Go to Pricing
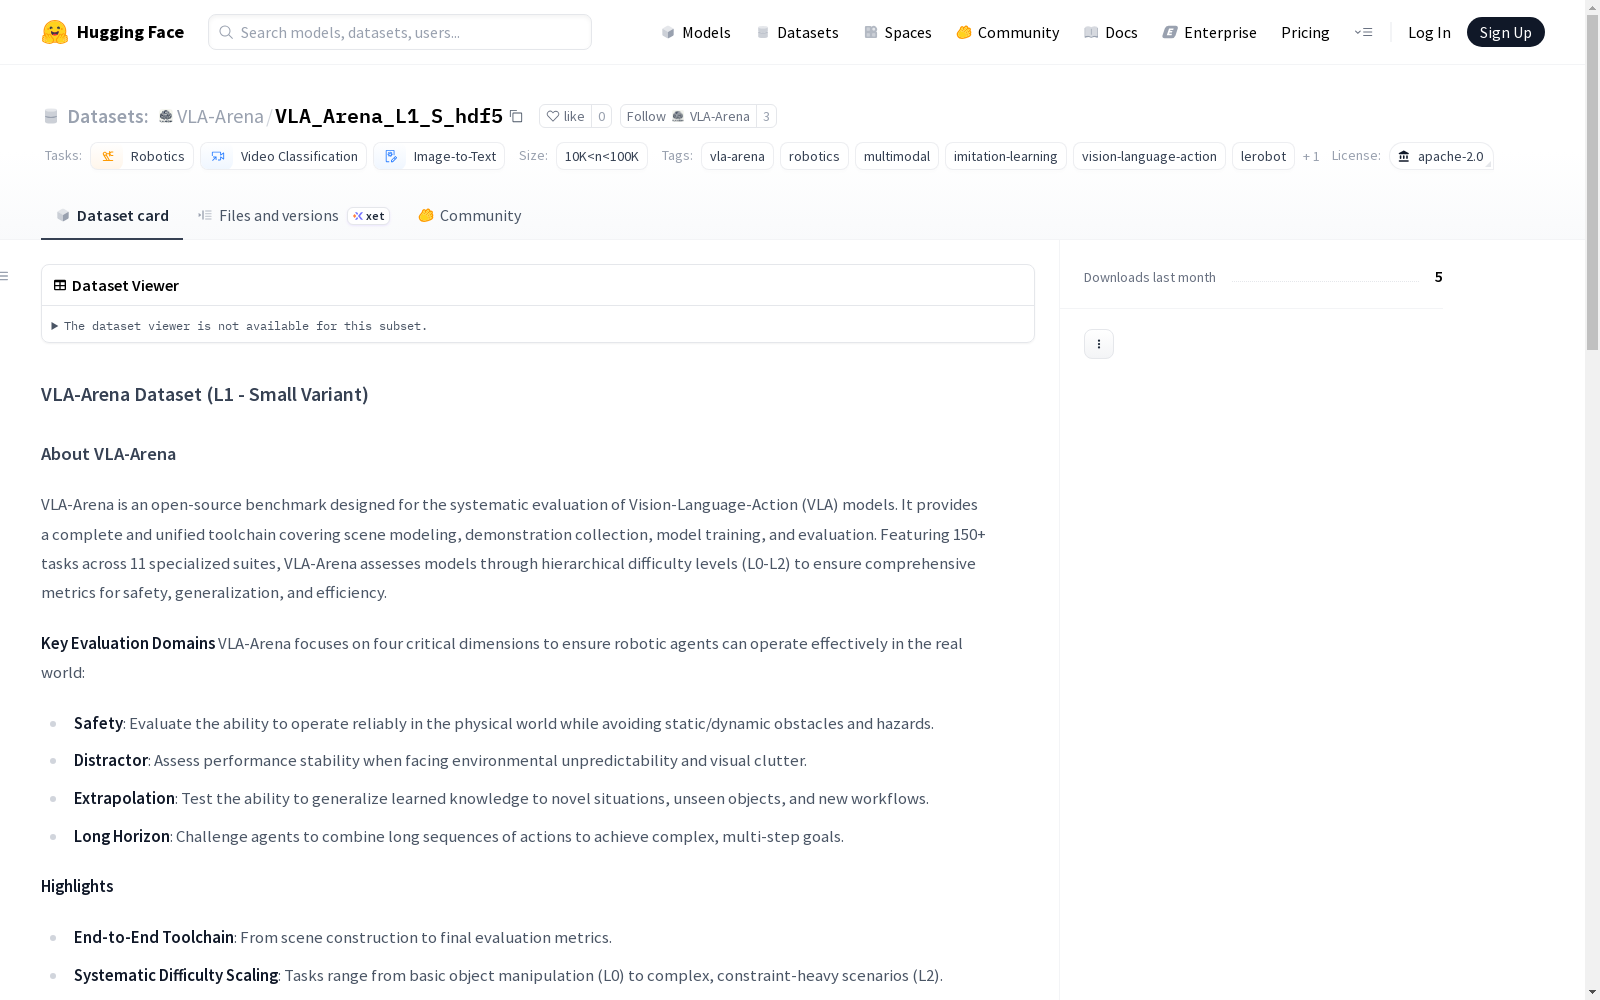Screen dimensions: 1600x1000 [1305, 32]
